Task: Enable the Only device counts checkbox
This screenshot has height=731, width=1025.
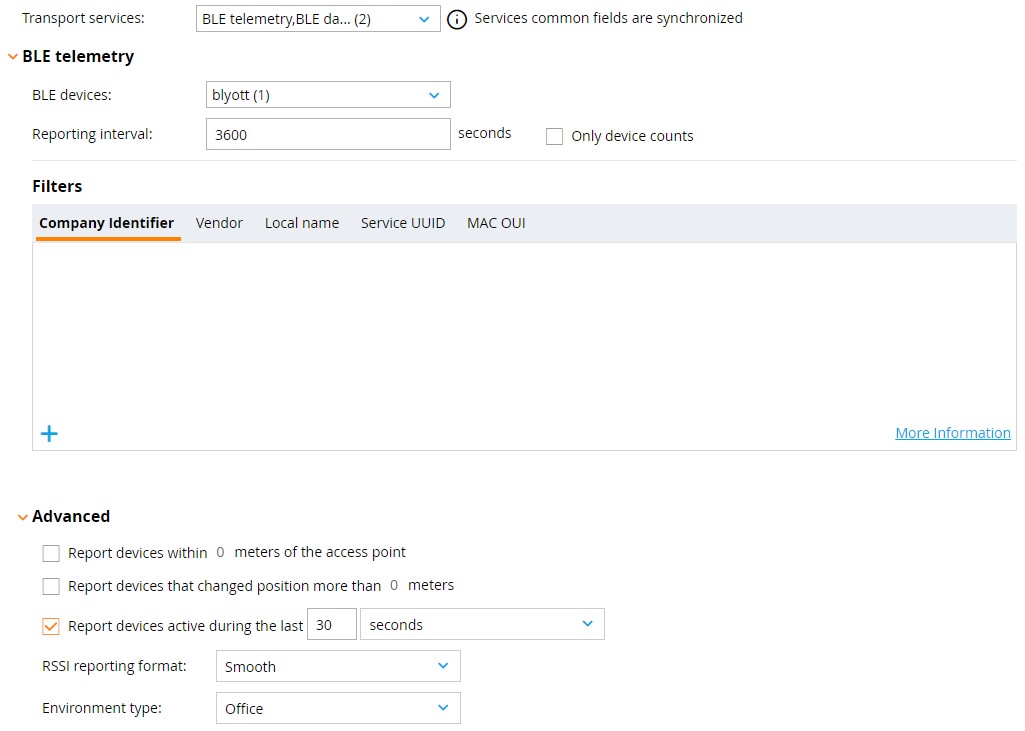Action: [555, 136]
